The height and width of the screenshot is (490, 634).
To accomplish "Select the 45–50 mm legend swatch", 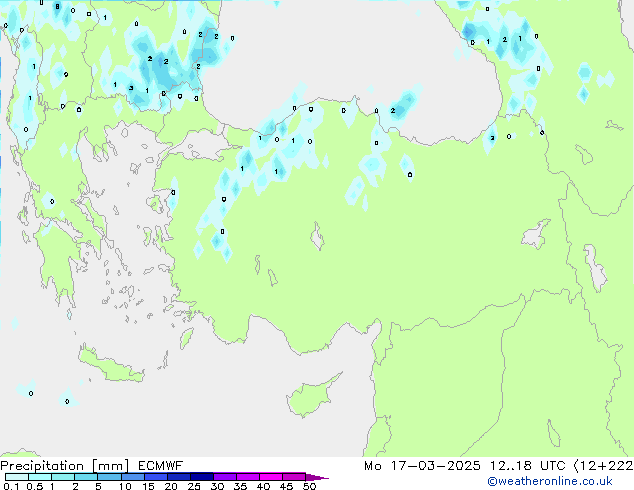I will click(x=294, y=477).
